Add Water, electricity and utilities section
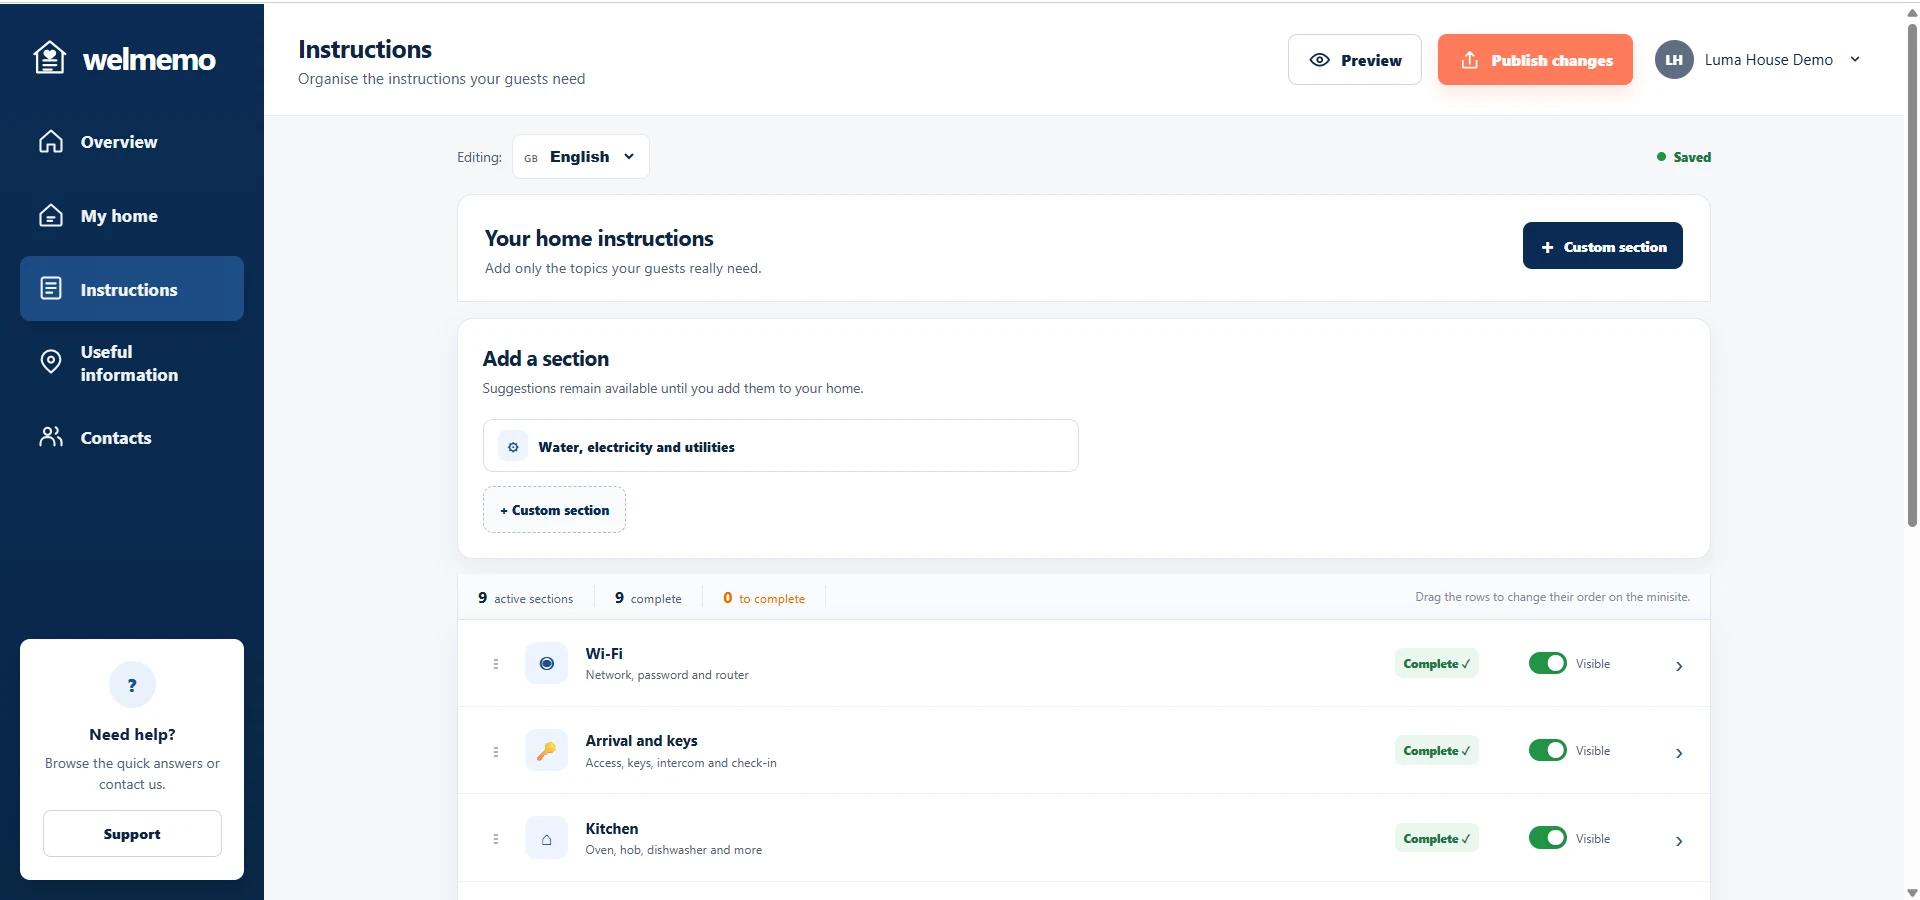 coord(780,446)
